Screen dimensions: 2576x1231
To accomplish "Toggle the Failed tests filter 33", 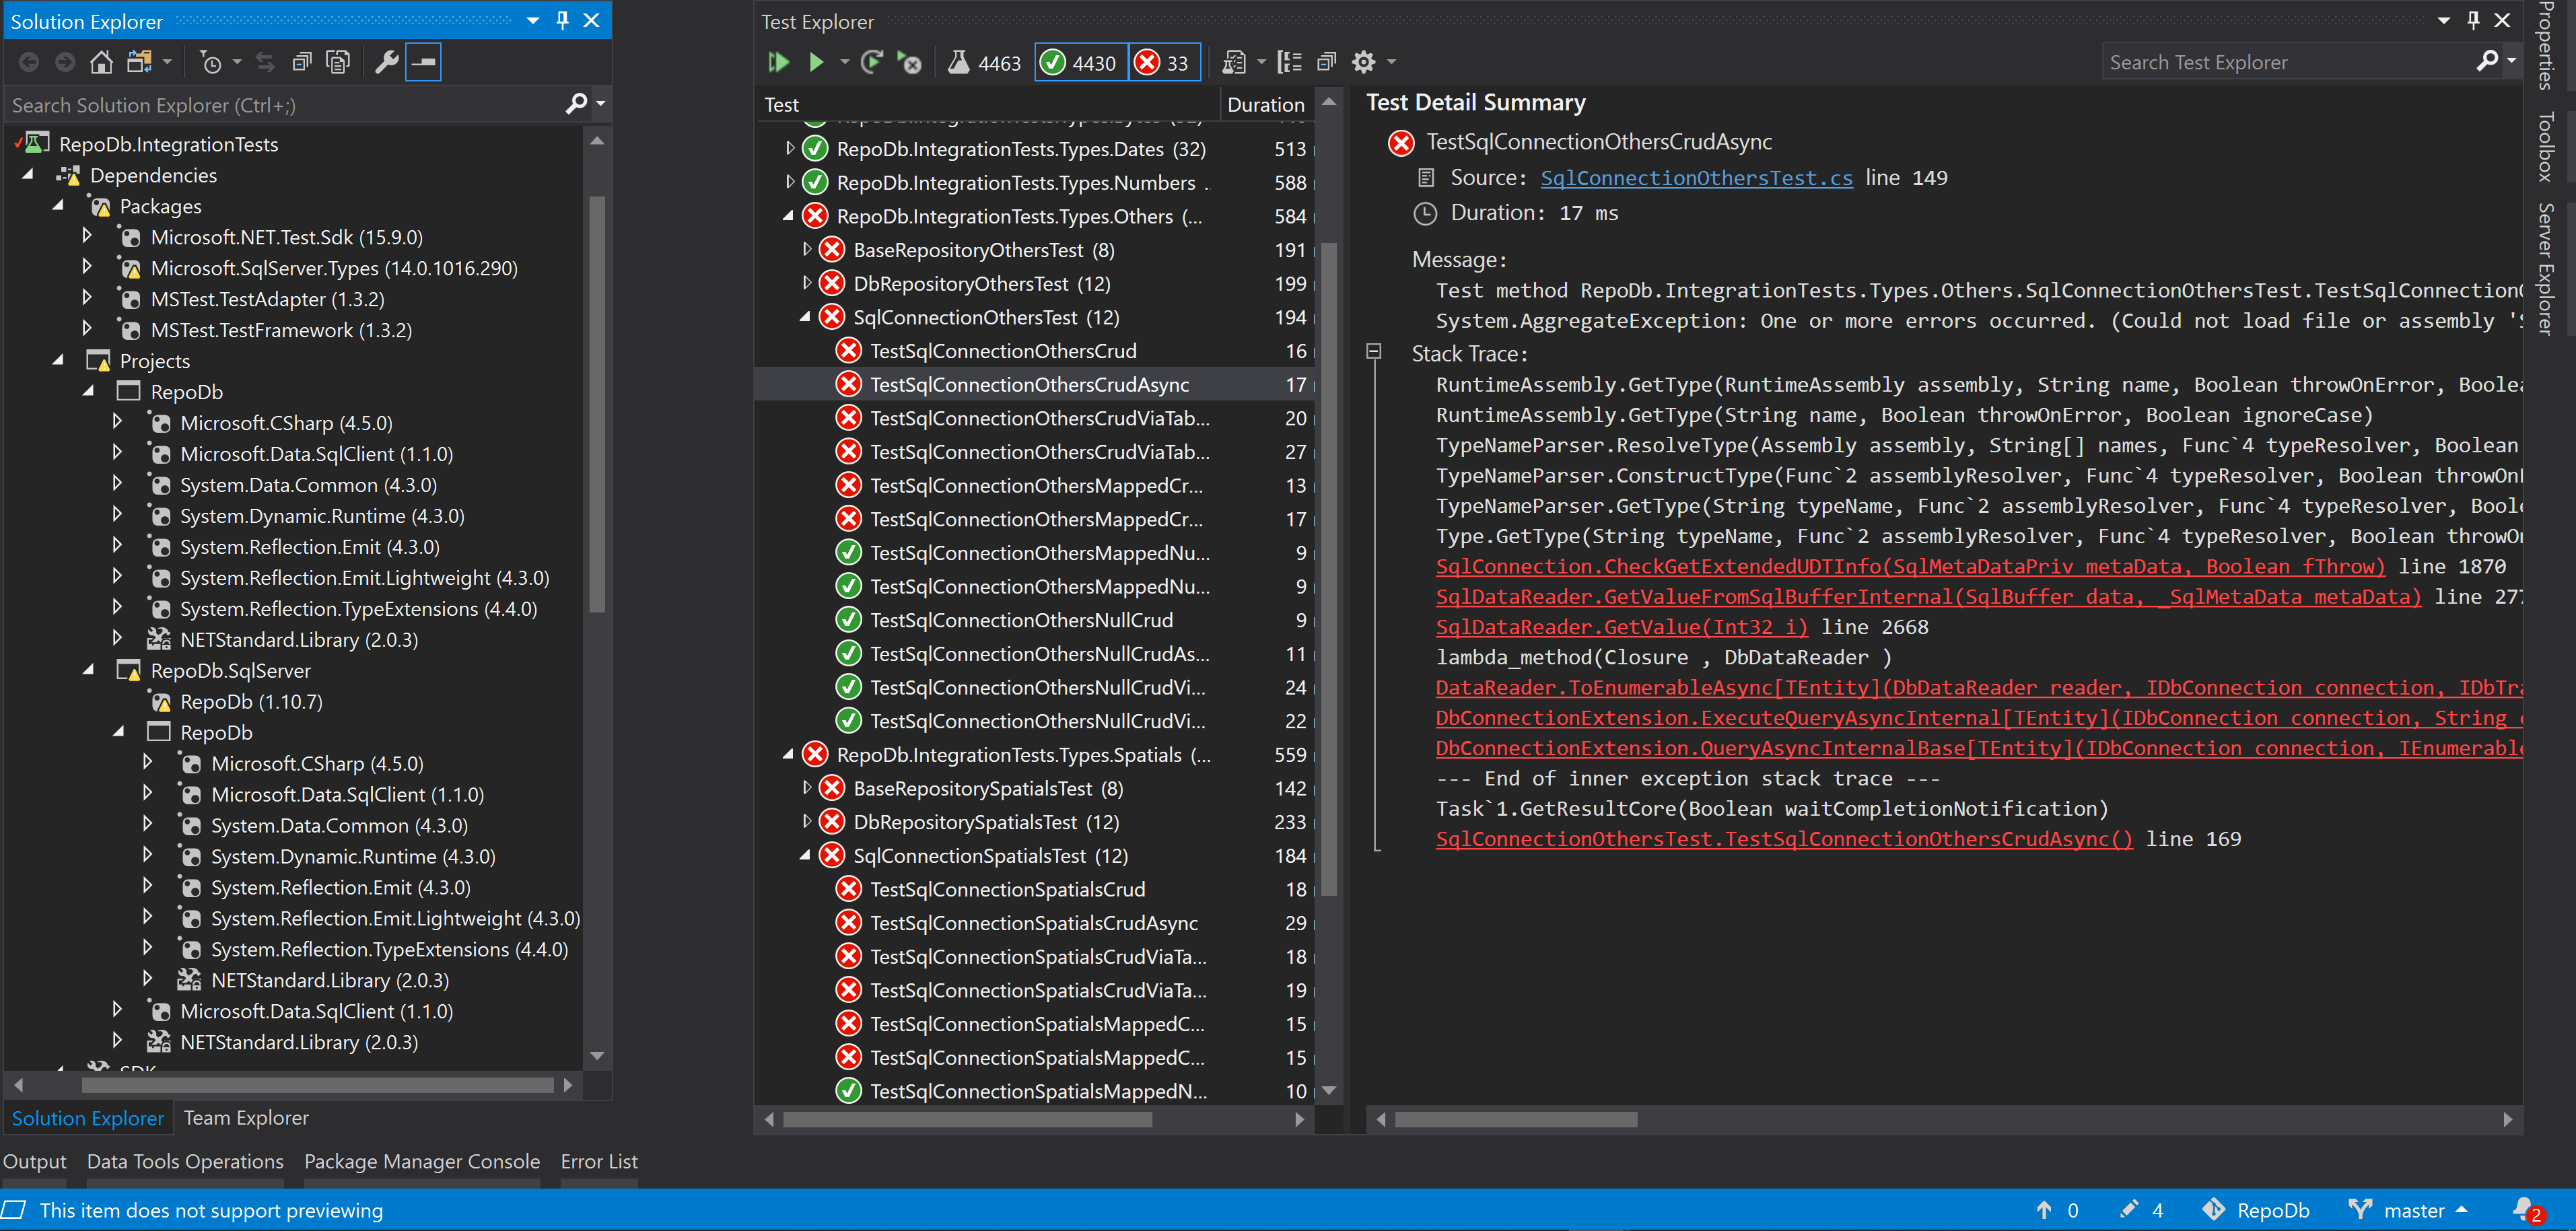I will [x=1164, y=62].
